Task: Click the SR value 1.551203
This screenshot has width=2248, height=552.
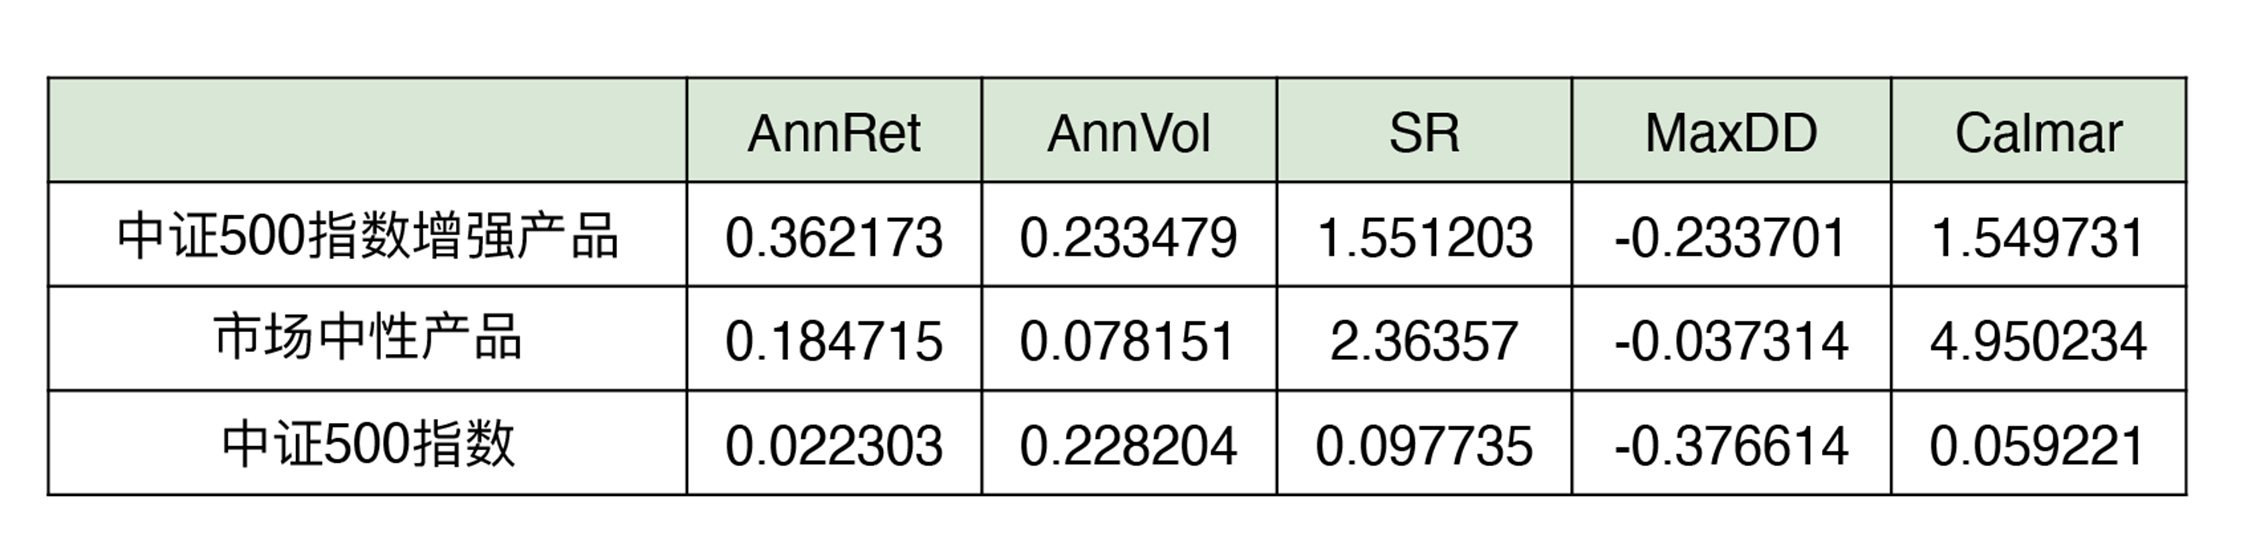Action: pyautogui.click(x=1424, y=238)
